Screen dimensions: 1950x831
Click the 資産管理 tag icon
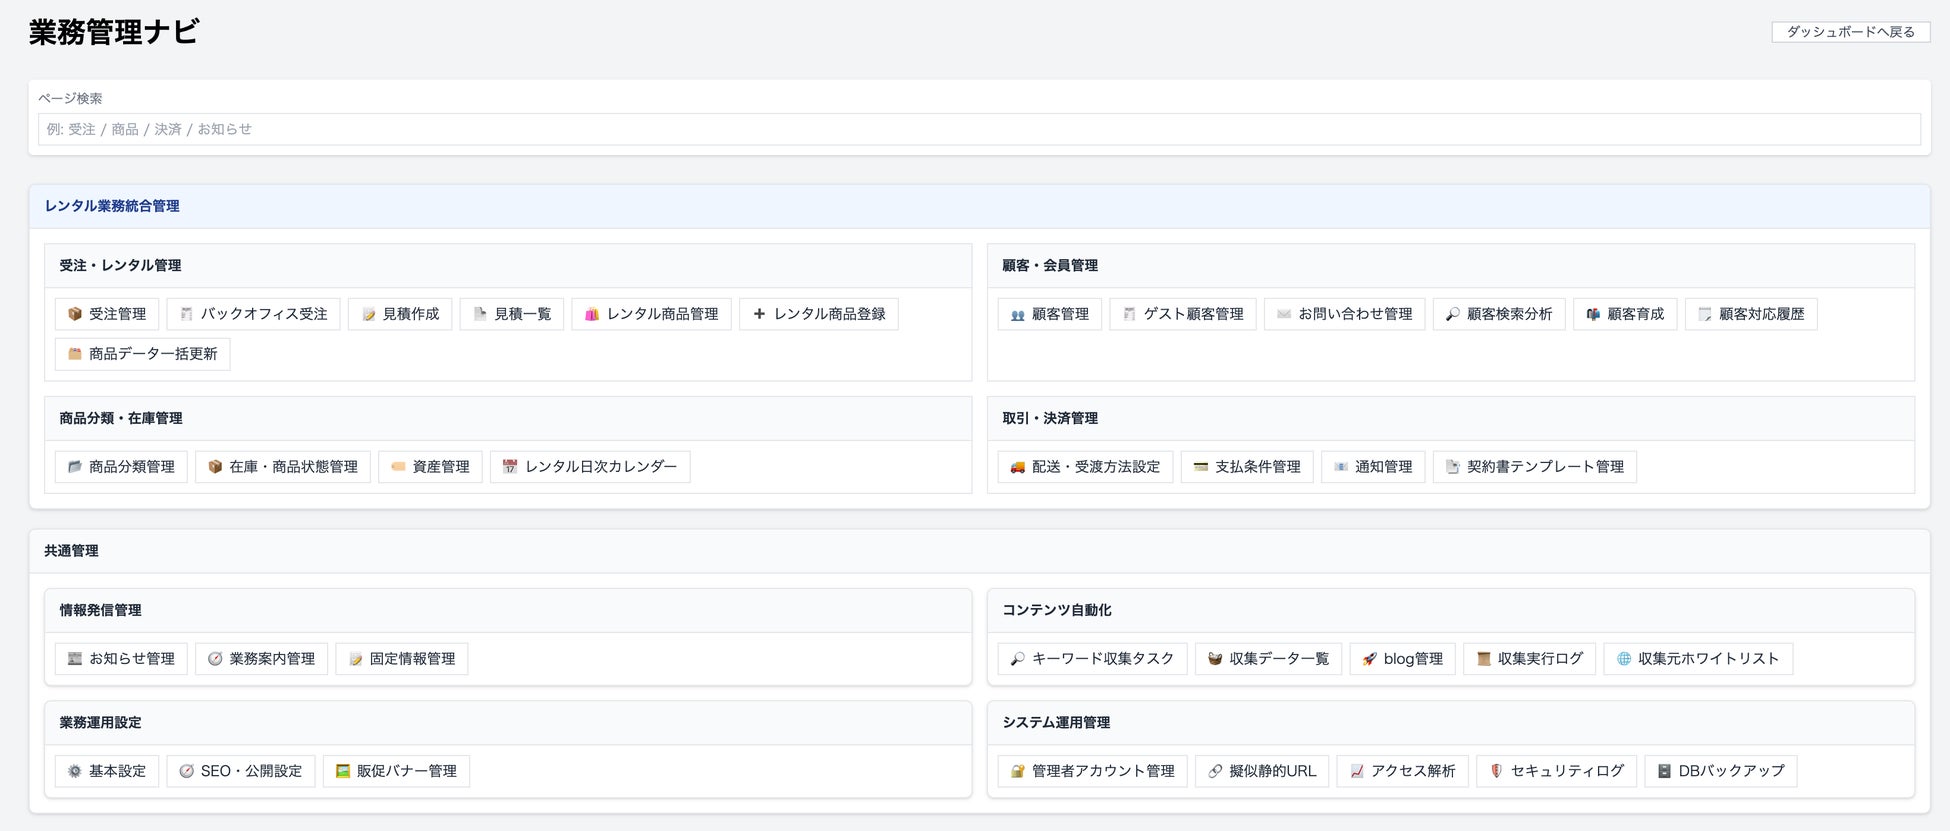(x=398, y=467)
